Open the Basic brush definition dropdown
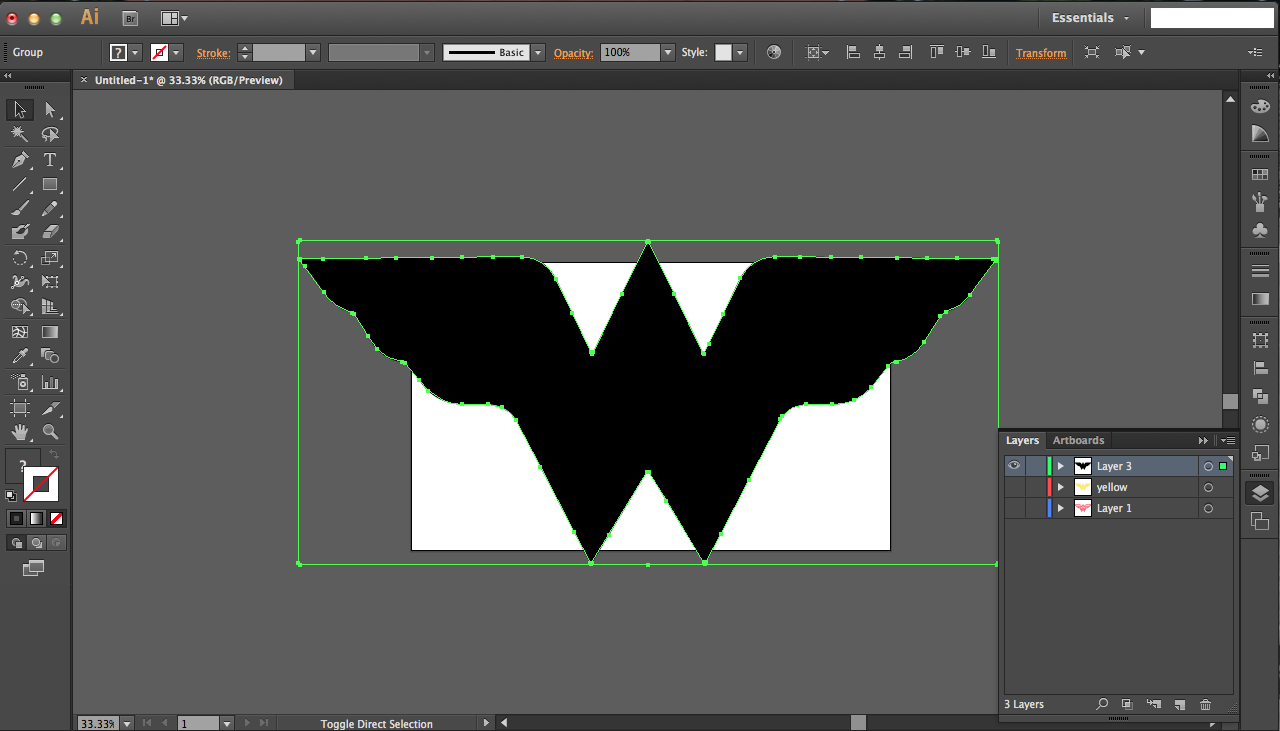 (538, 52)
